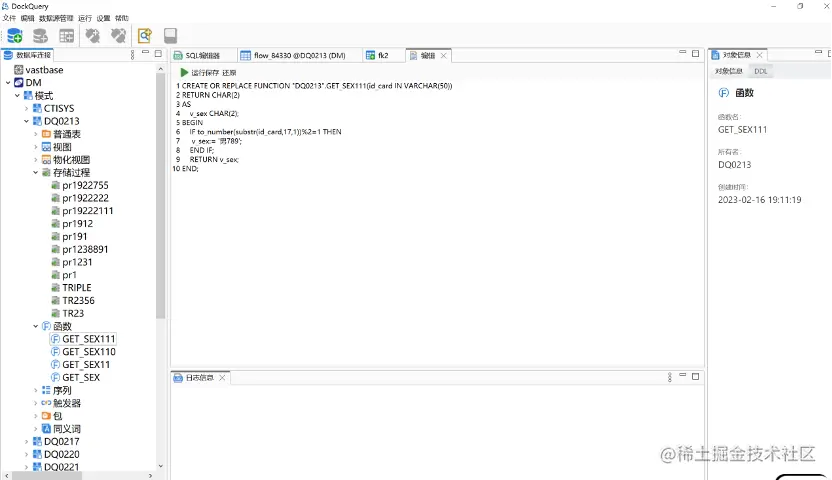Maximize the 数据库连接 panel
This screenshot has width=832, height=480.
(158, 53)
